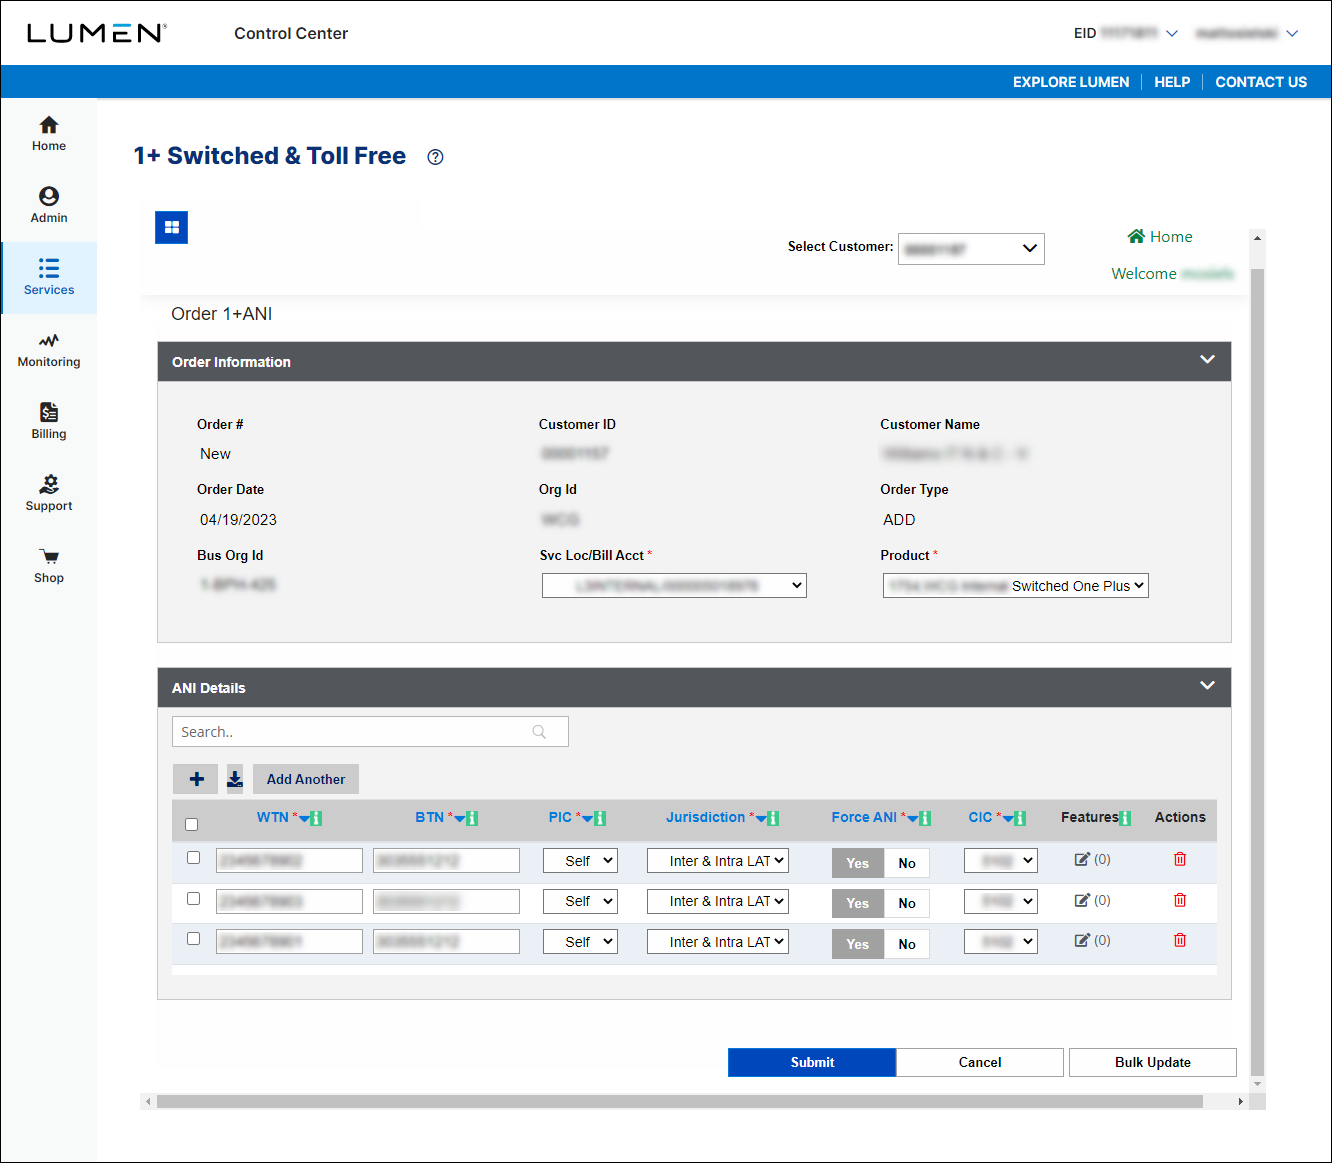Edit features in the second ANI row
The height and width of the screenshot is (1163, 1332).
coord(1082,900)
